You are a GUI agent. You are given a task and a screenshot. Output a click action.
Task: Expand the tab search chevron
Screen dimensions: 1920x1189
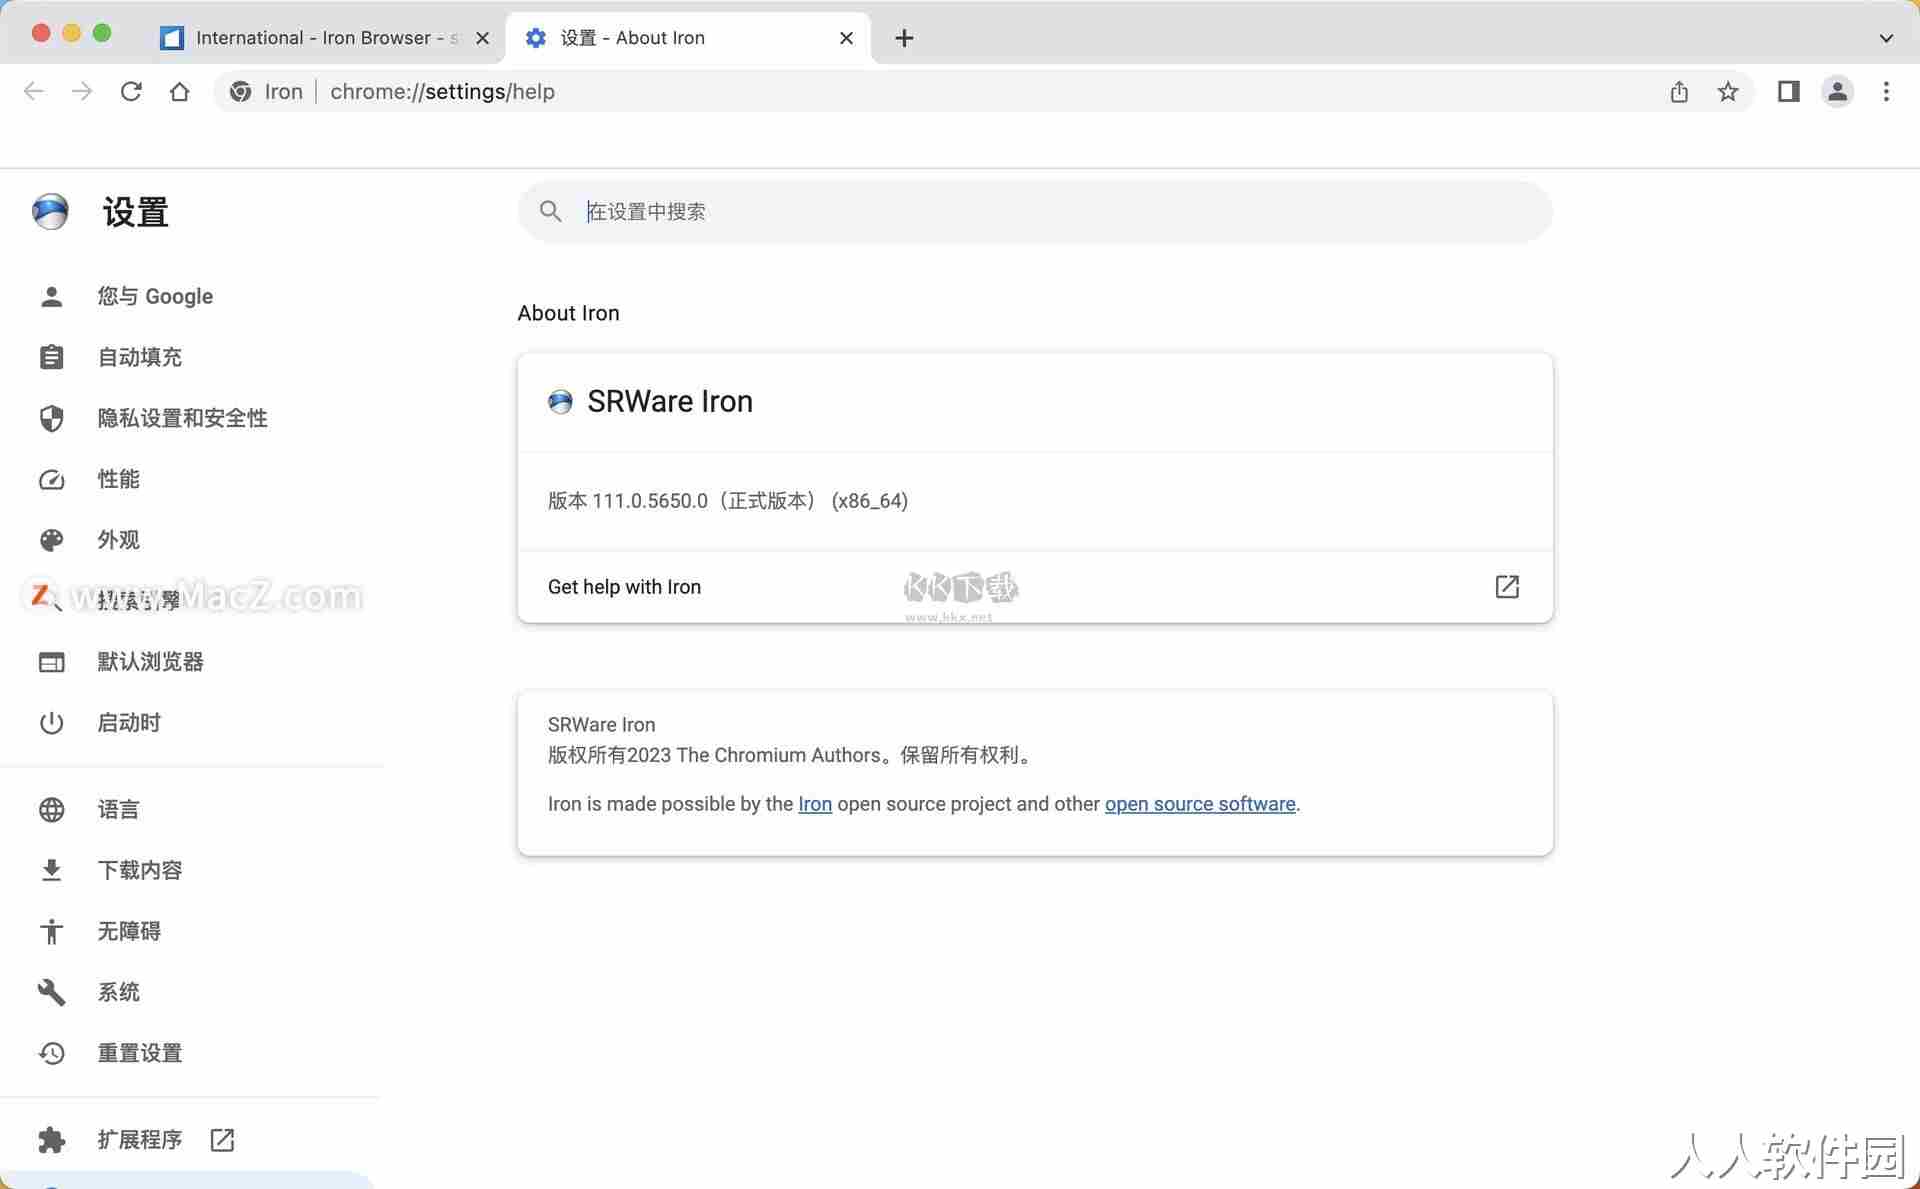tap(1886, 38)
